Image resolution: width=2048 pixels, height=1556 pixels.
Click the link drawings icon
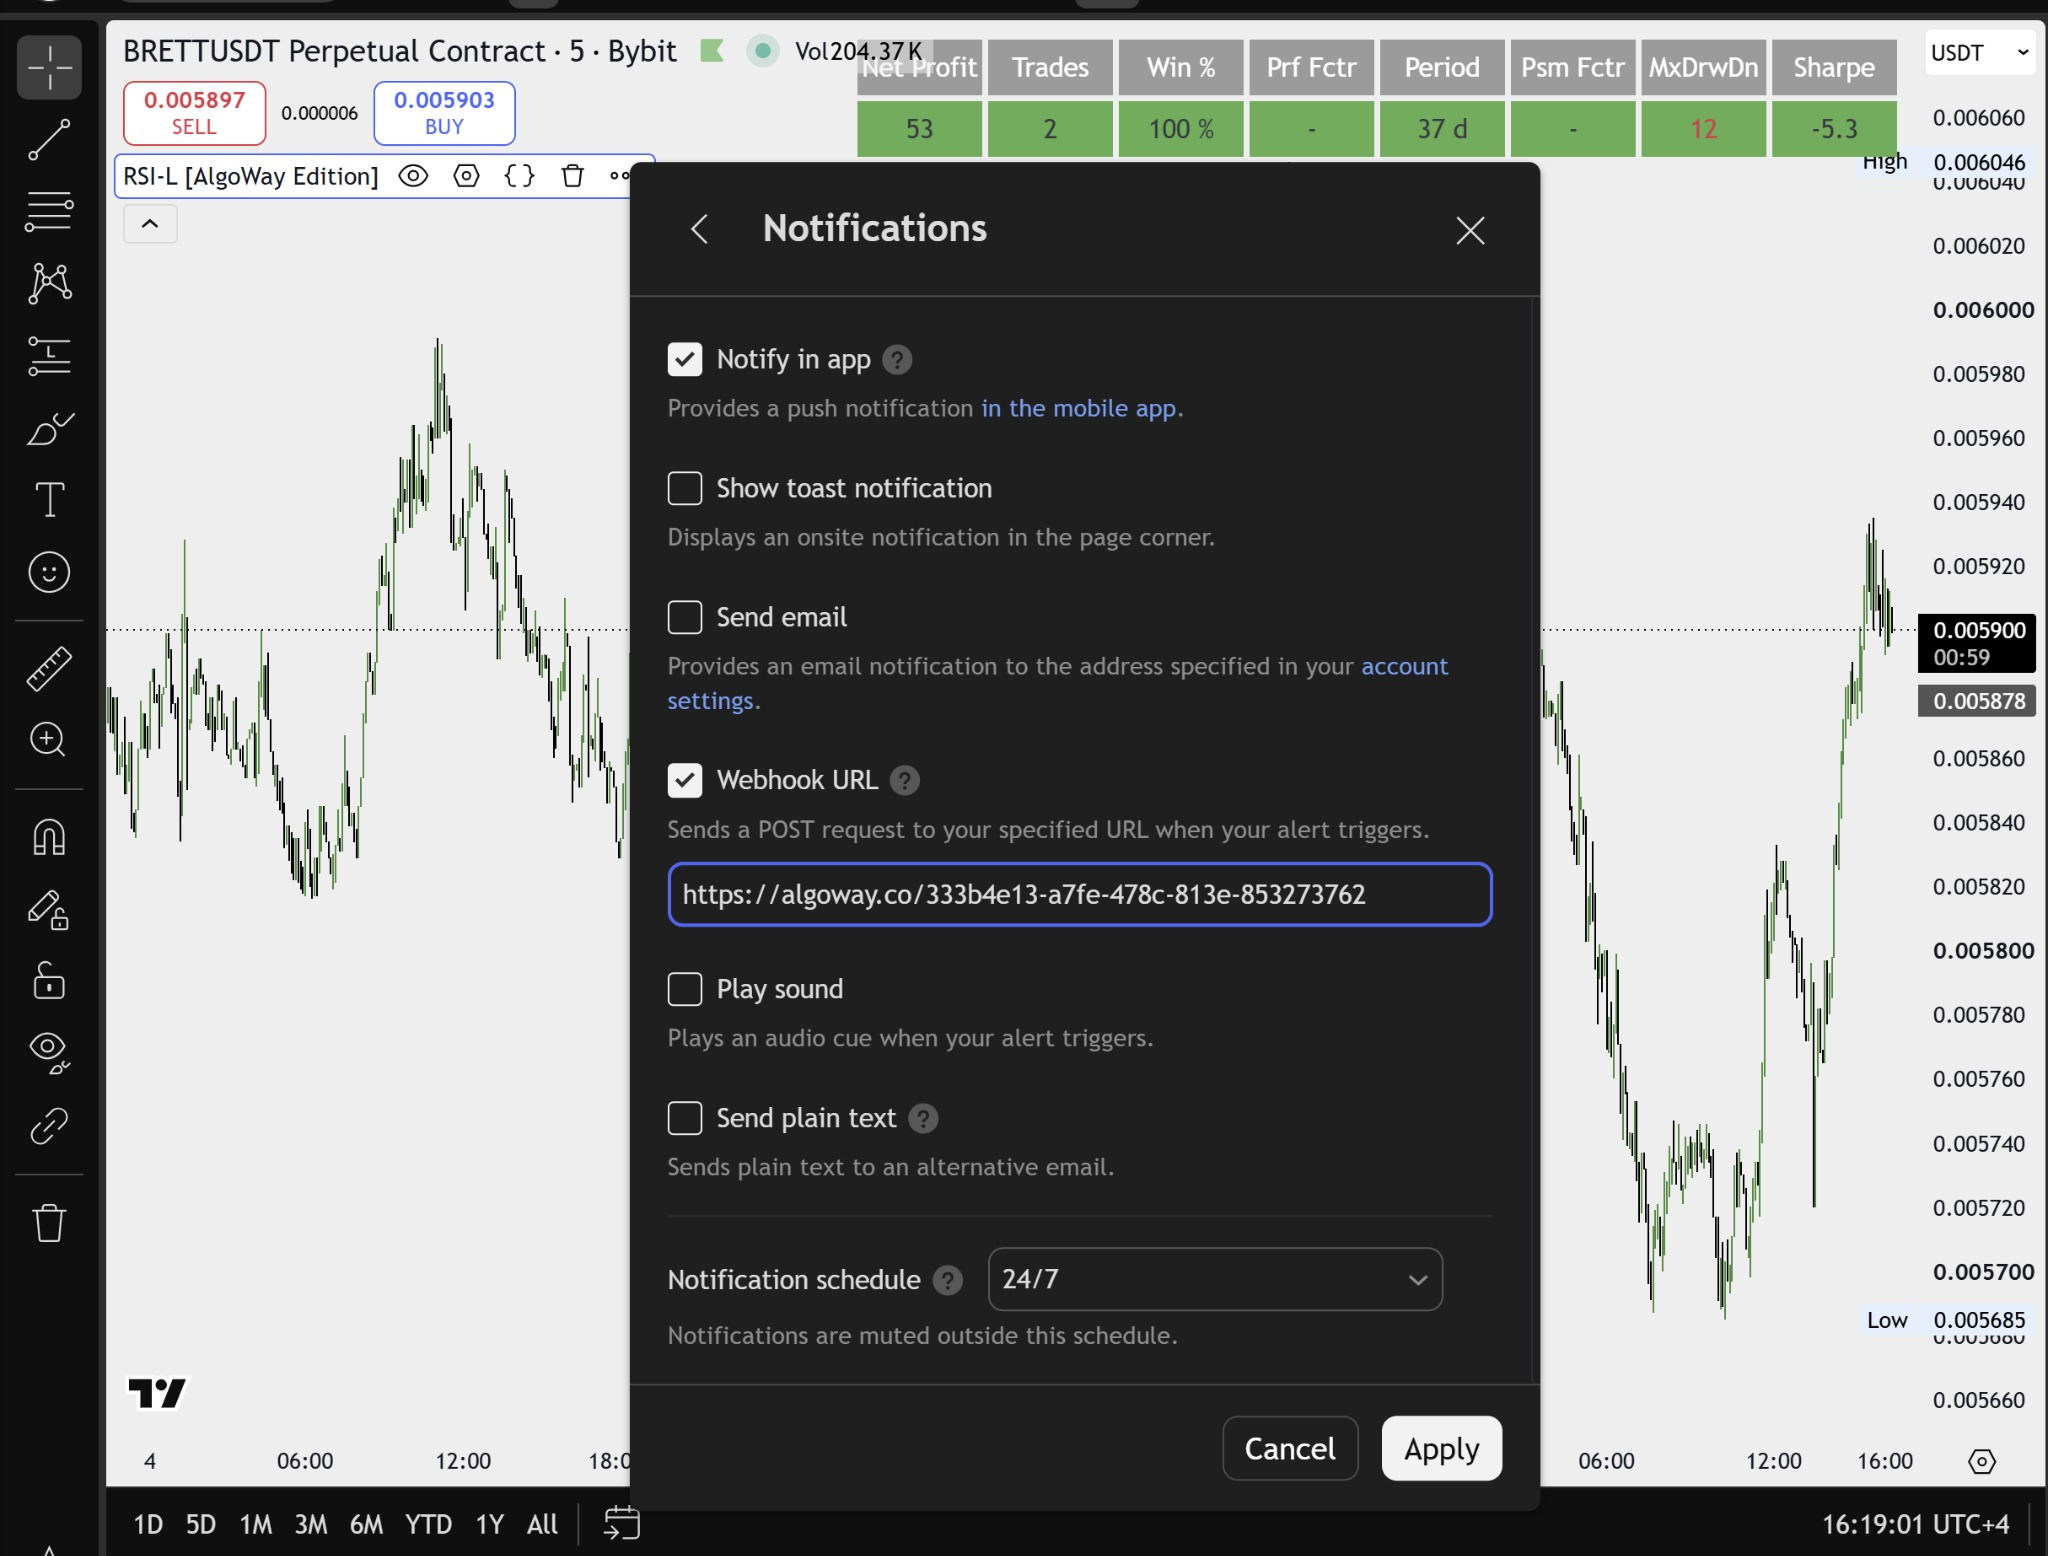point(49,1125)
